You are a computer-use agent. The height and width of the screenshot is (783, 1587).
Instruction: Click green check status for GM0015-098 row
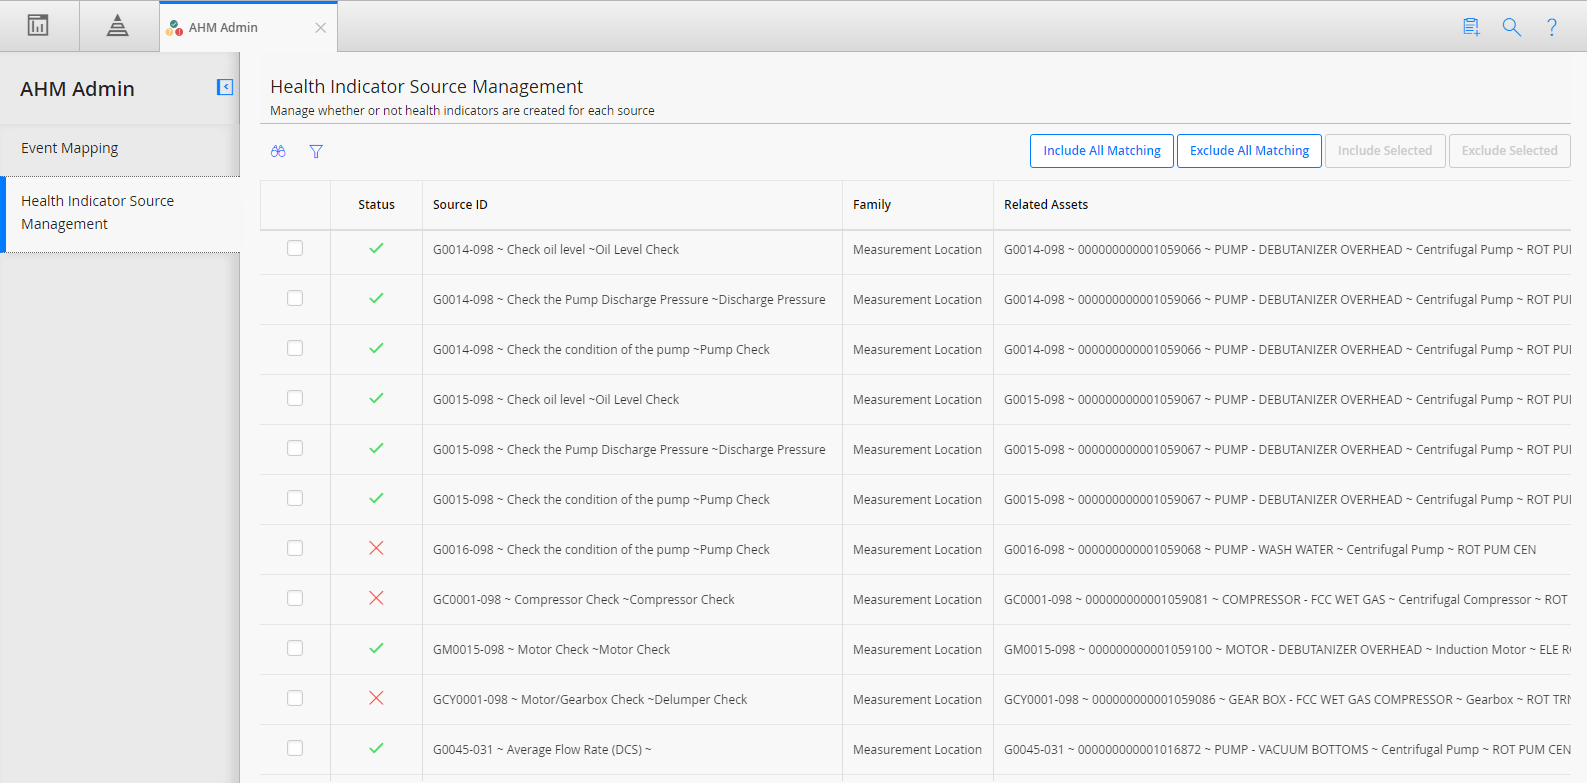pyautogui.click(x=376, y=648)
